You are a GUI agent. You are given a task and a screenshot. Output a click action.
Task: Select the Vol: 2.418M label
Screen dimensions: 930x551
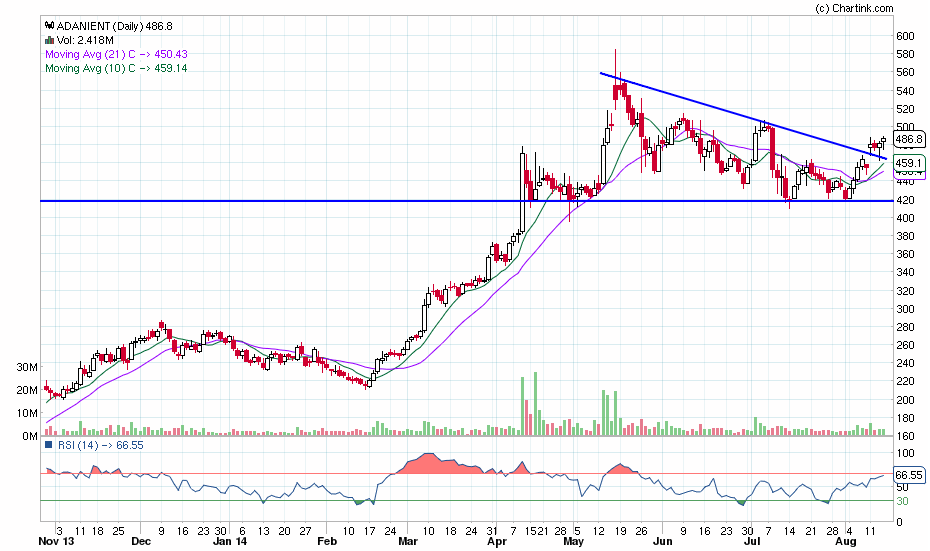click(x=85, y=40)
